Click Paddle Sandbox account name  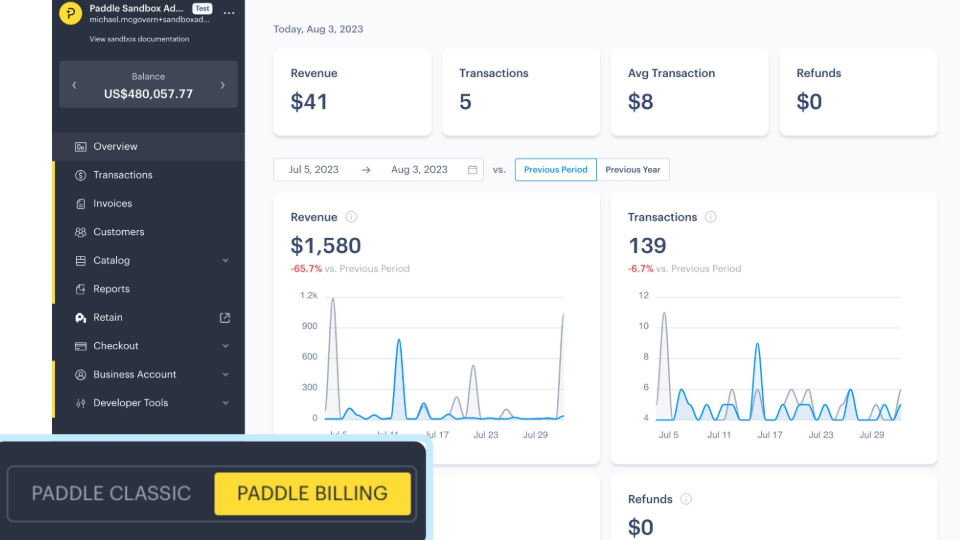point(136,9)
